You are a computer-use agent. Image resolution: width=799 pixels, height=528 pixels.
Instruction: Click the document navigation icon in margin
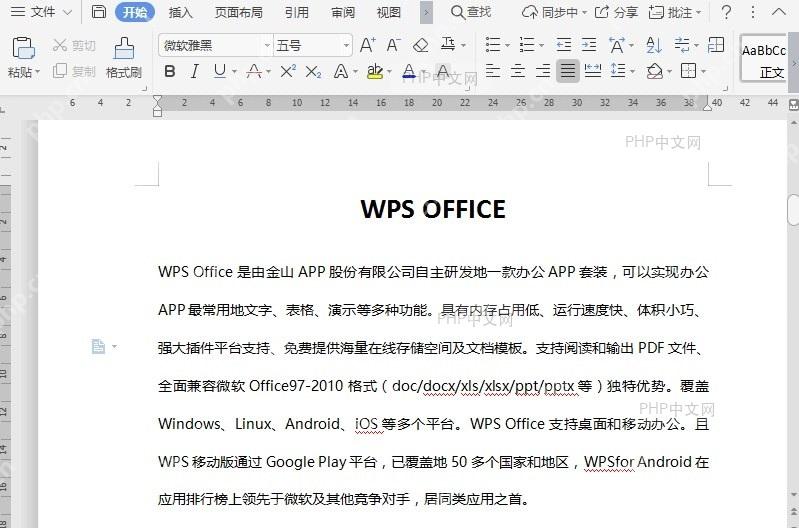click(98, 347)
